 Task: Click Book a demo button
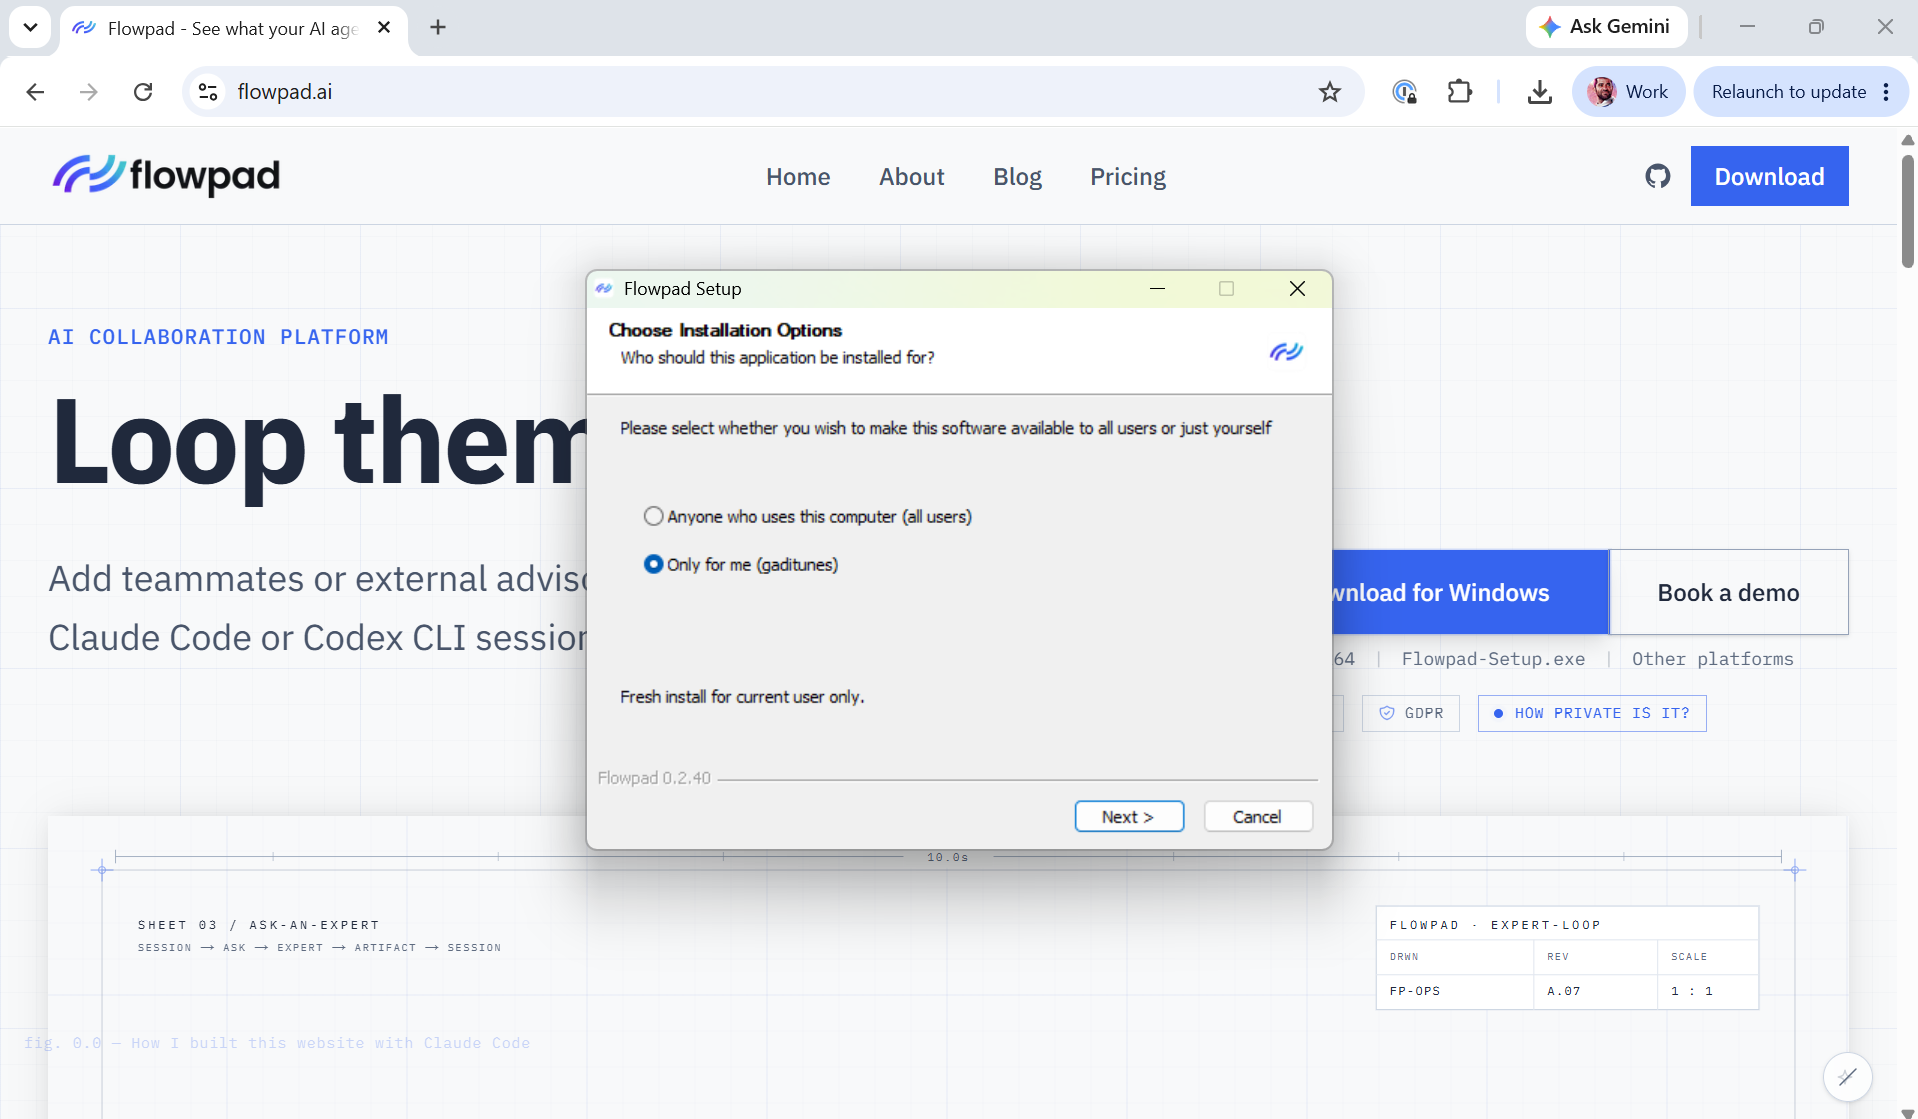(1729, 592)
